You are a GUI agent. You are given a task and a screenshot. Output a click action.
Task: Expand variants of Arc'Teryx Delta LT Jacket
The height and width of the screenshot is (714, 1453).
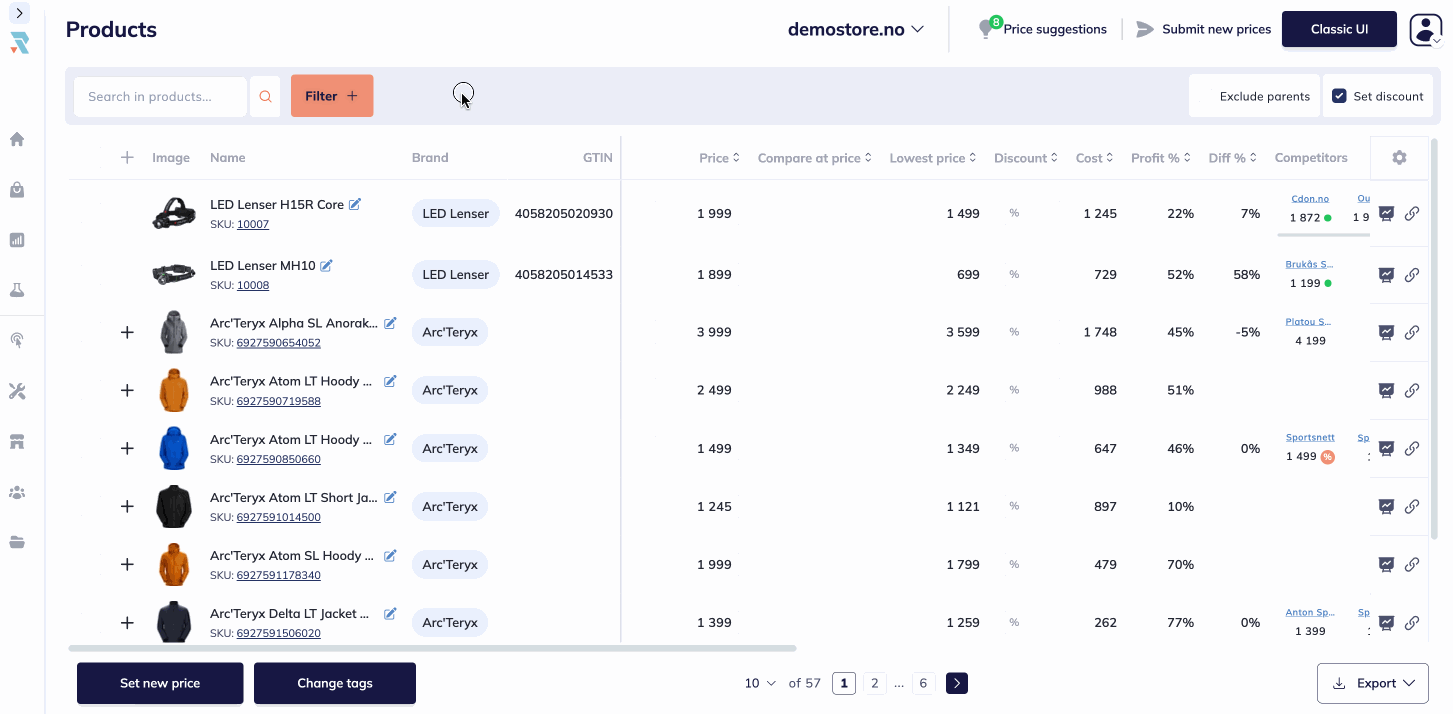pos(127,622)
